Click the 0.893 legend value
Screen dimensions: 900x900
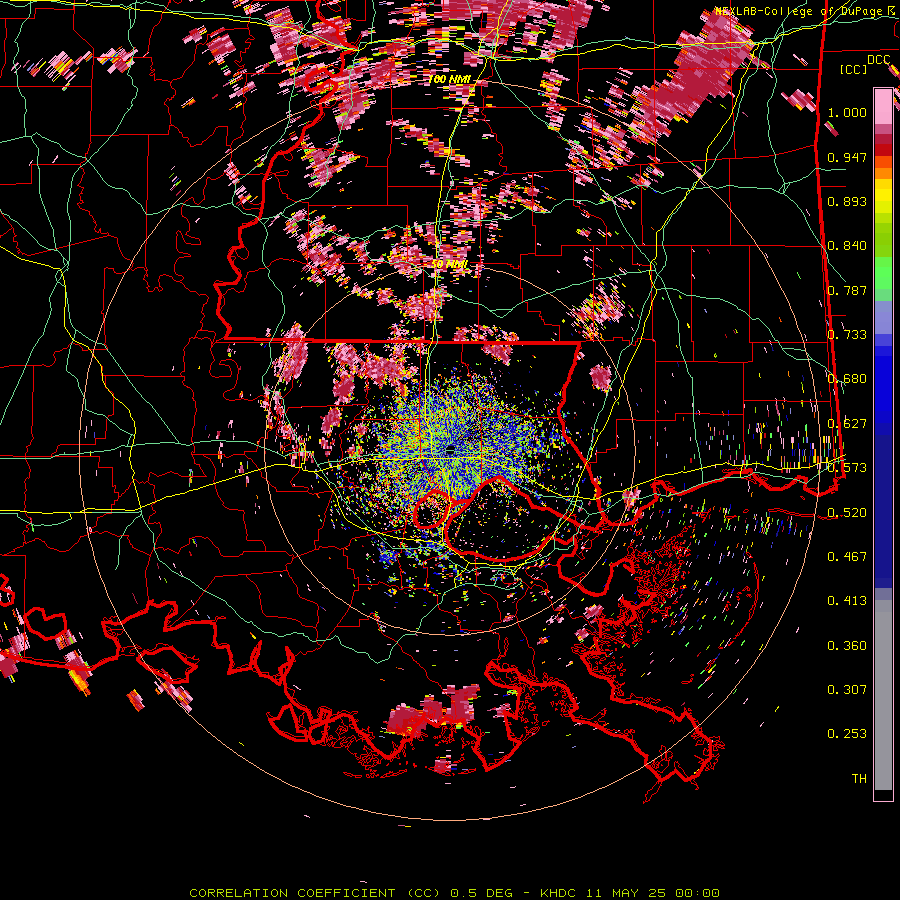[x=847, y=201]
